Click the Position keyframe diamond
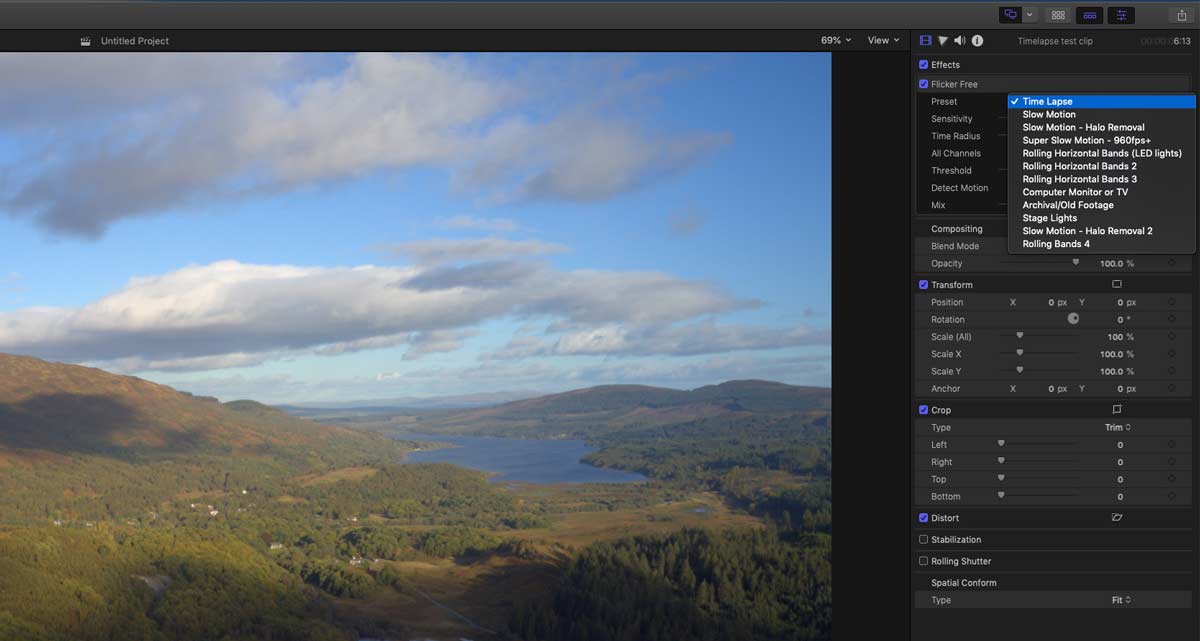The width and height of the screenshot is (1200, 641). [x=1171, y=302]
